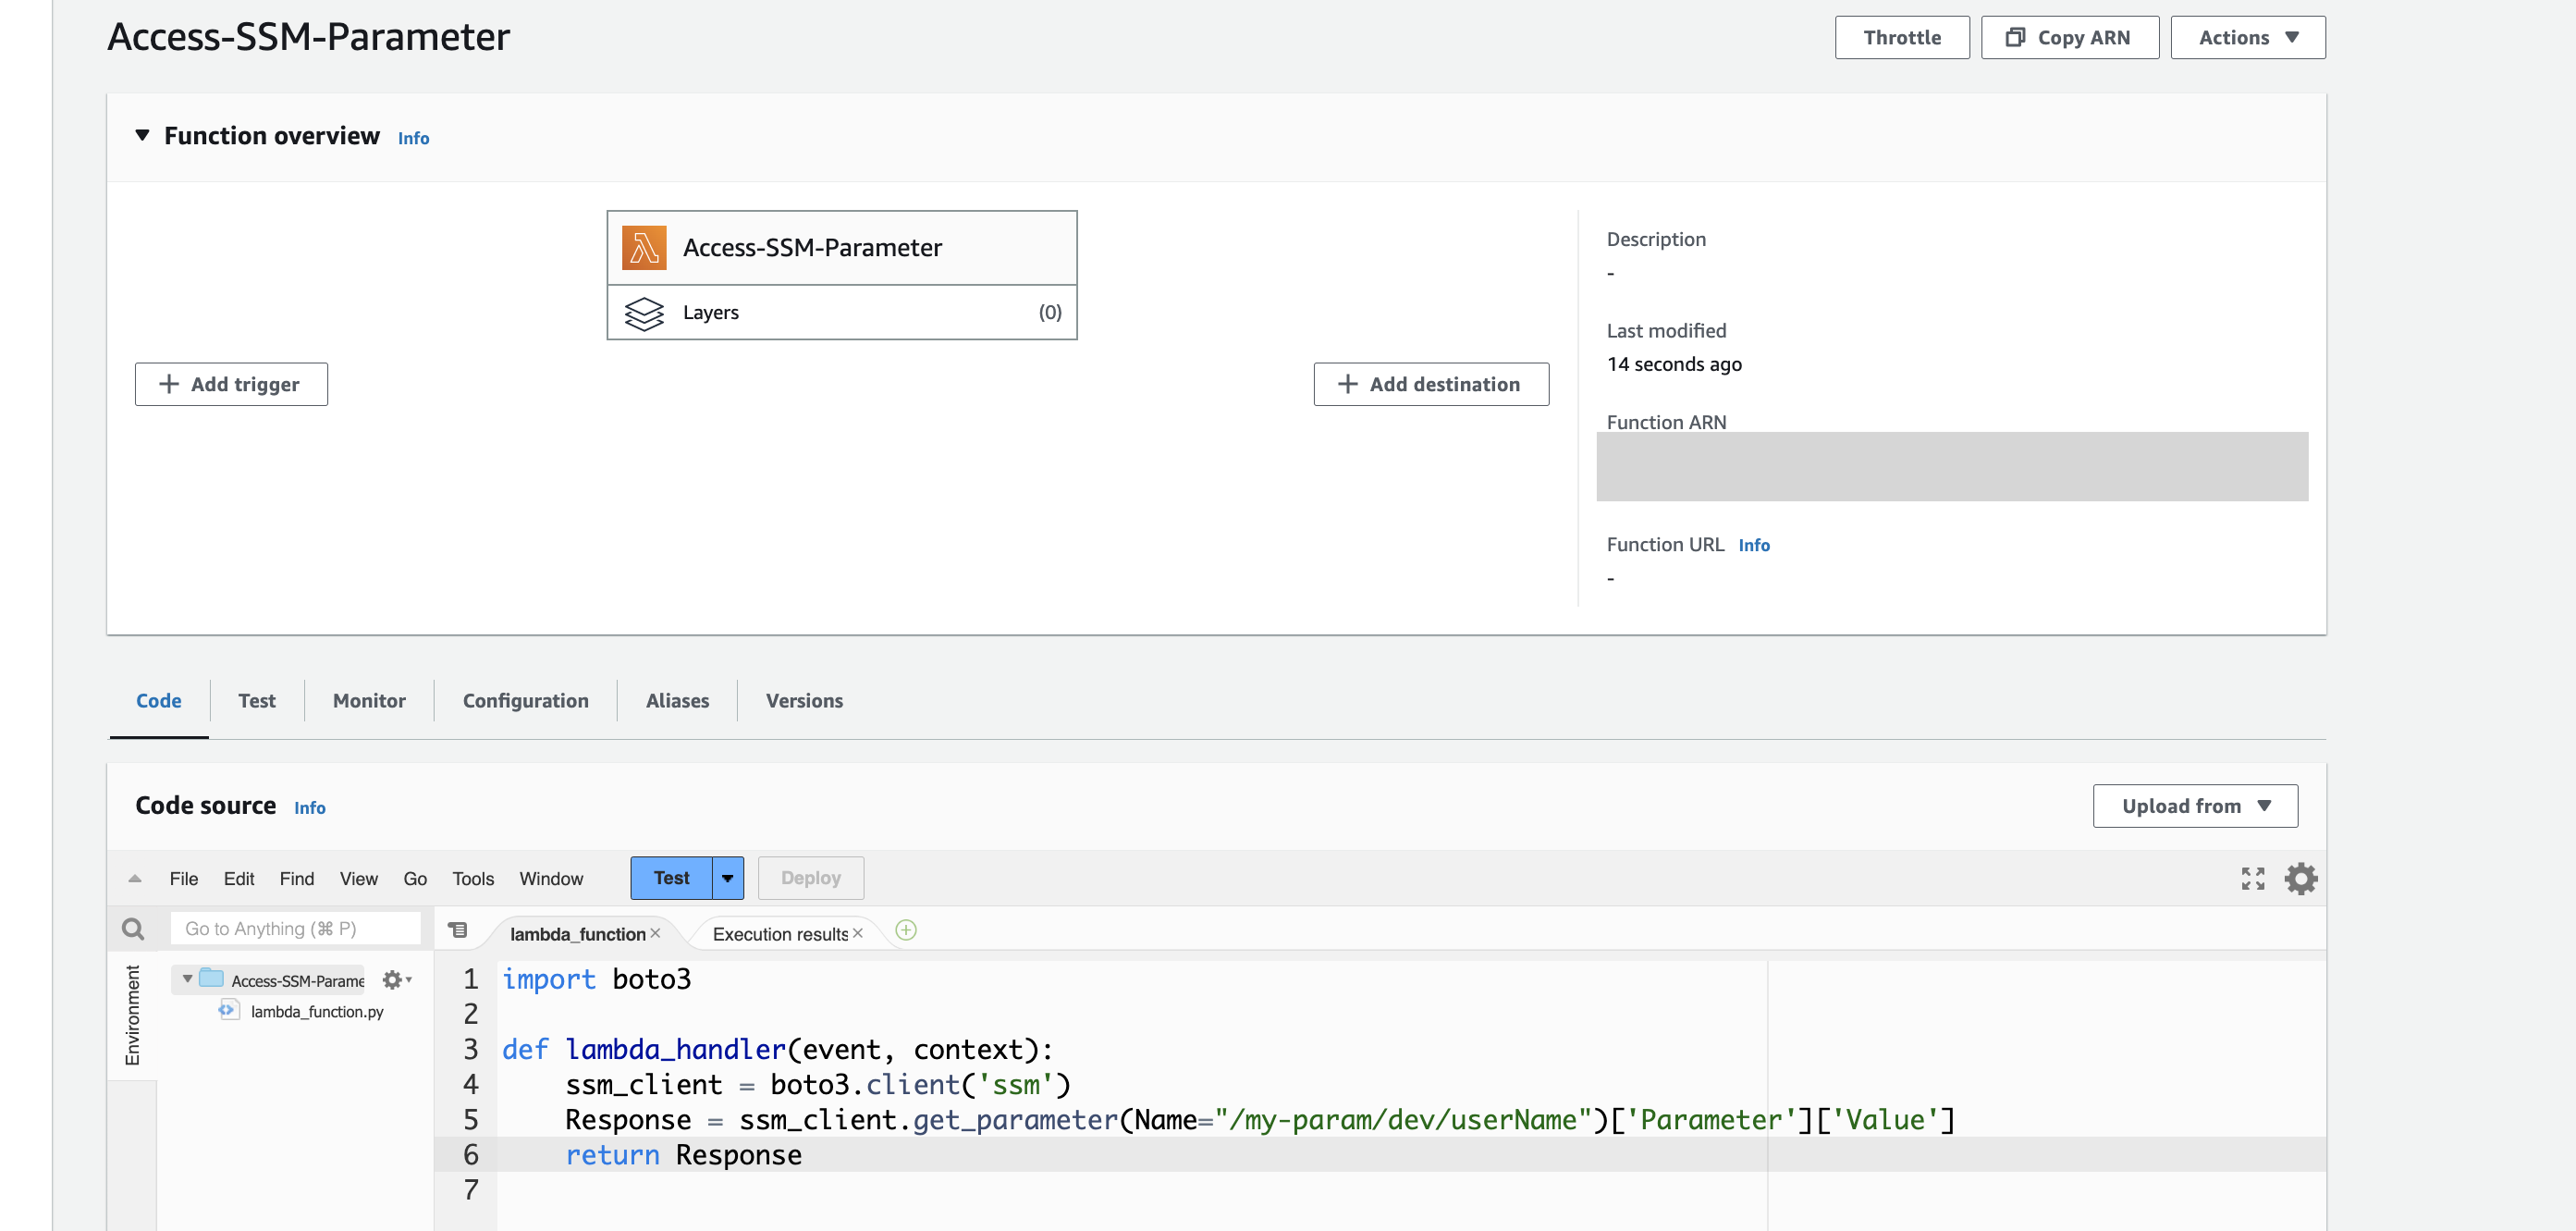Switch to the Aliases tab
2576x1231 pixels.
click(677, 701)
